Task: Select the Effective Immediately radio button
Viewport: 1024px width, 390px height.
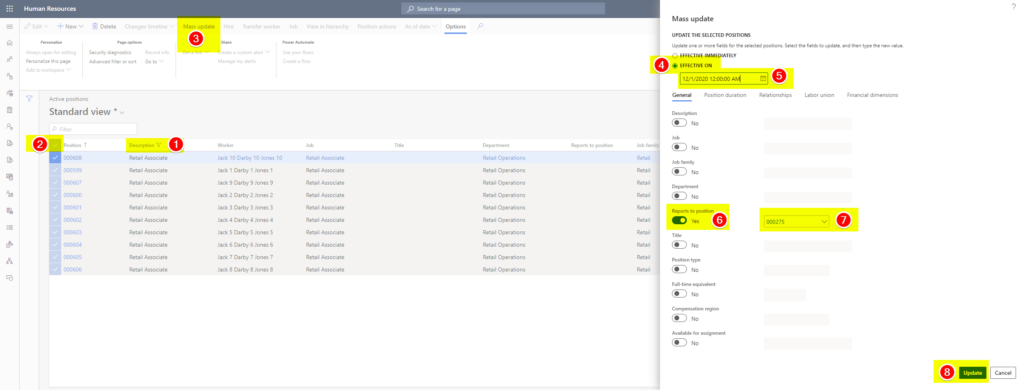Action: point(675,56)
